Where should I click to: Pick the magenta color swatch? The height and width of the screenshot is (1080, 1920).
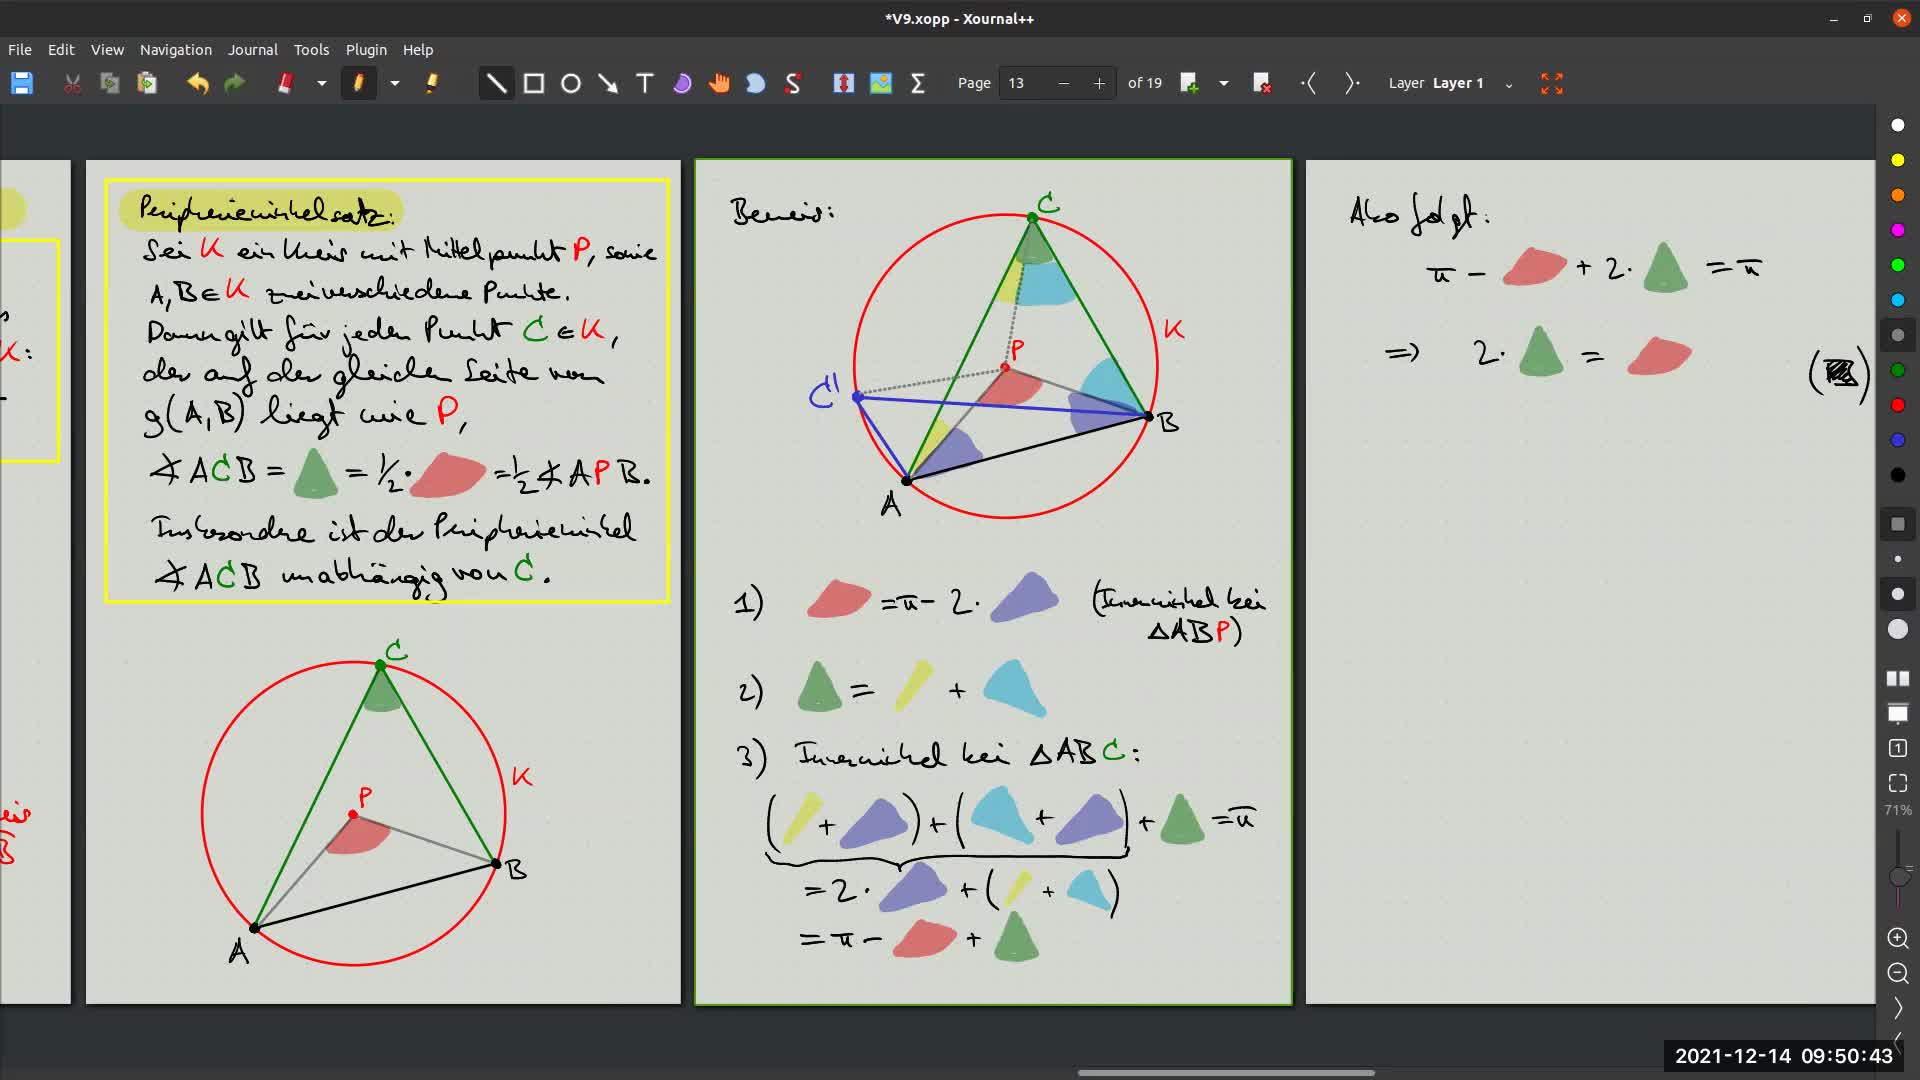click(1897, 230)
